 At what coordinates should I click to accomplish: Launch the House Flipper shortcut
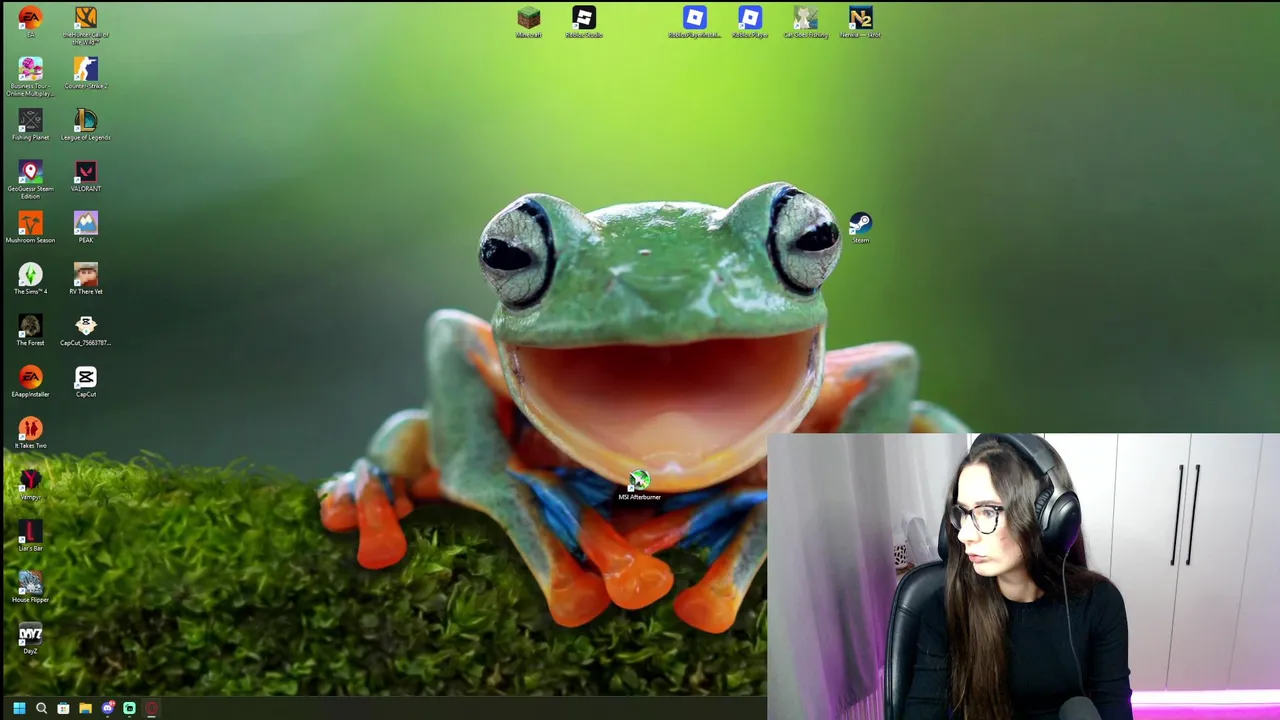(x=30, y=582)
